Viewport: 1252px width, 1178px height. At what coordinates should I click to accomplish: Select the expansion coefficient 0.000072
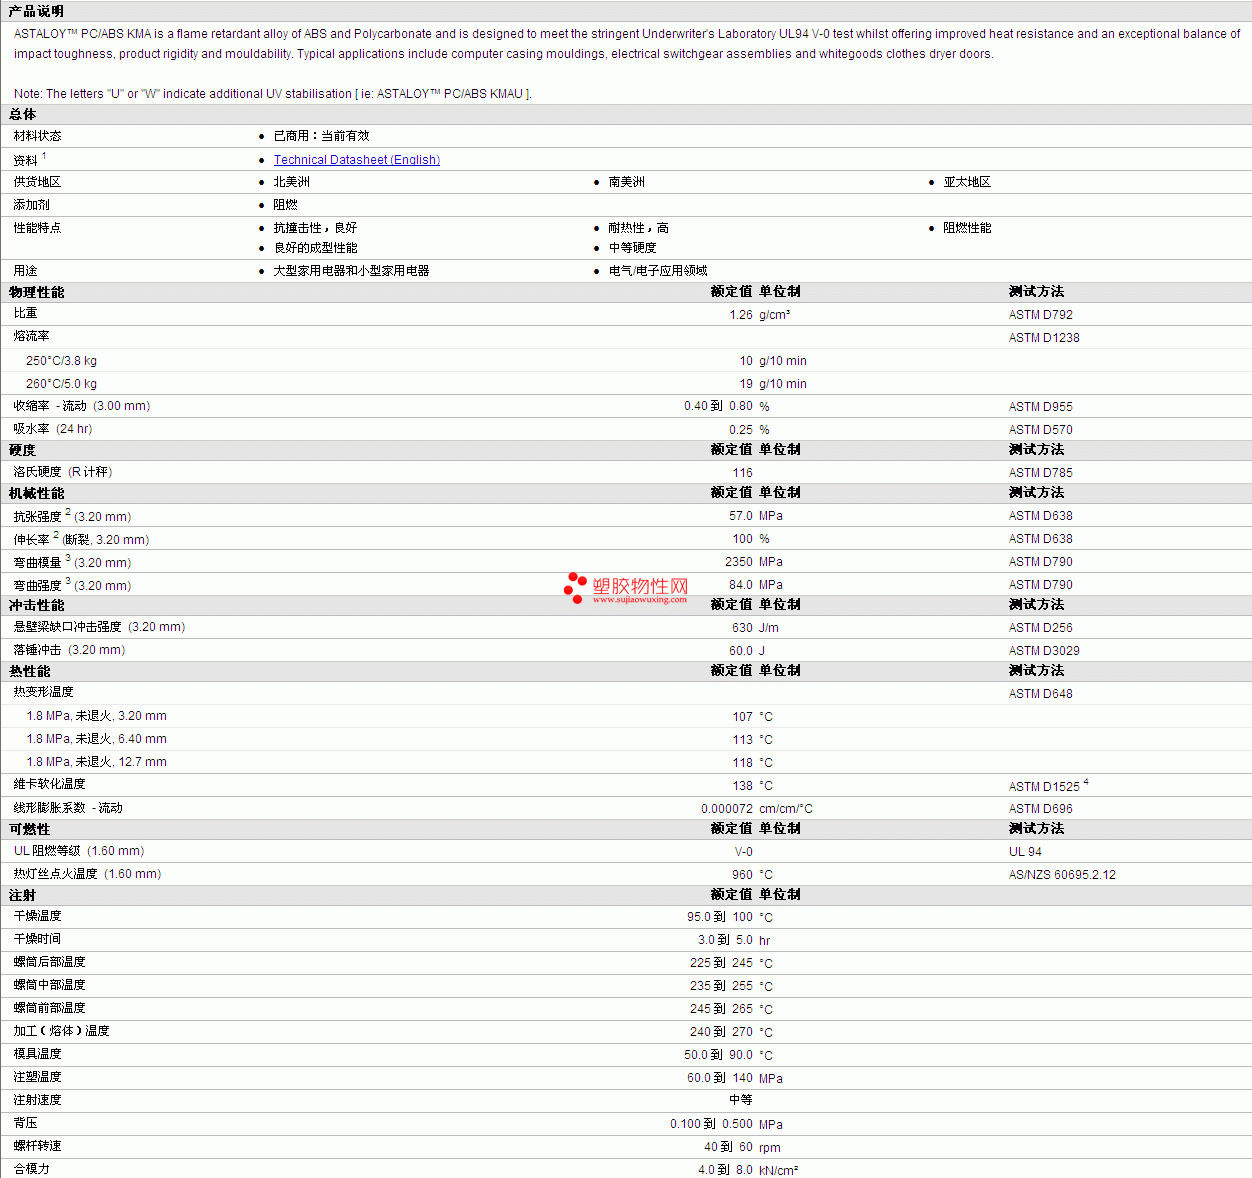pyautogui.click(x=727, y=809)
